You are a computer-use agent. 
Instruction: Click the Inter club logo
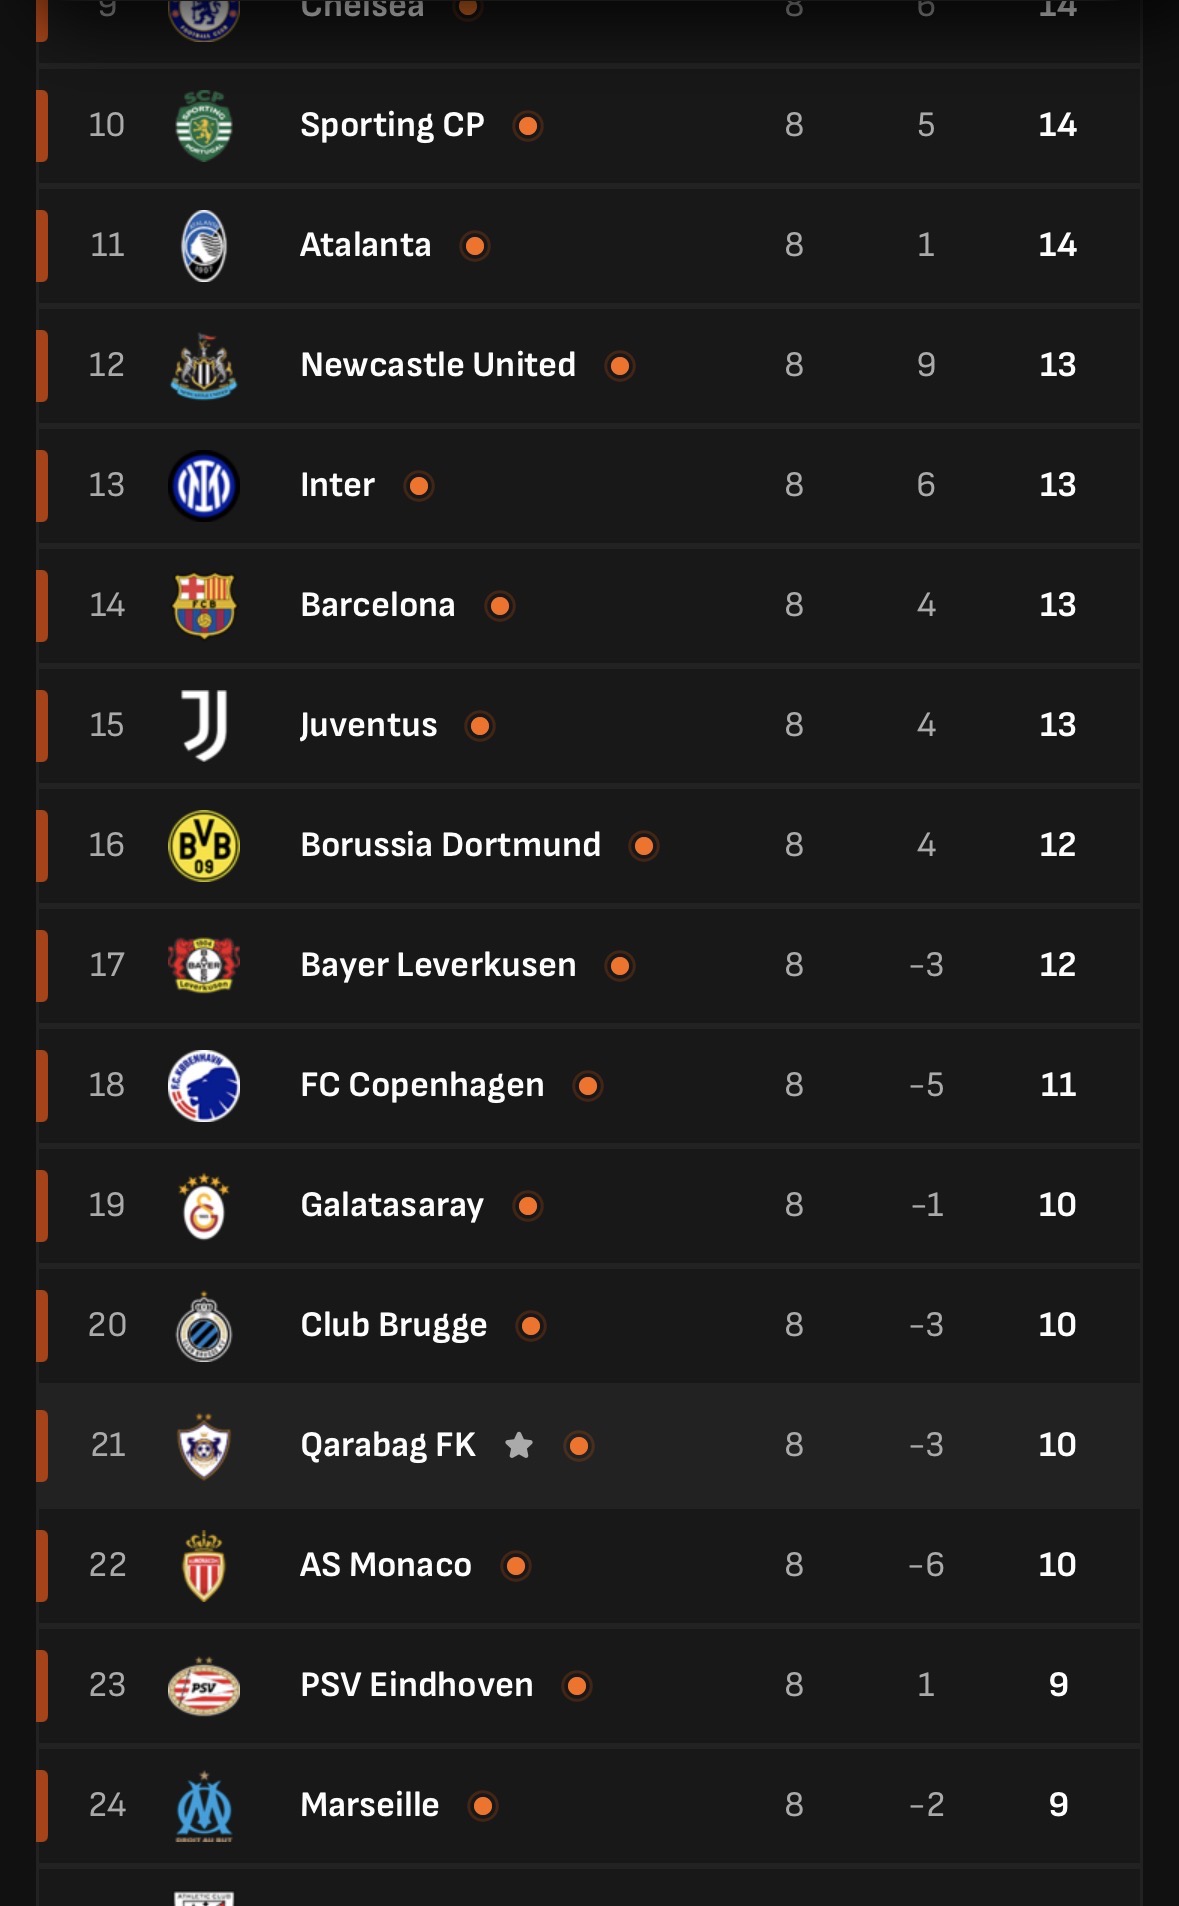point(204,486)
